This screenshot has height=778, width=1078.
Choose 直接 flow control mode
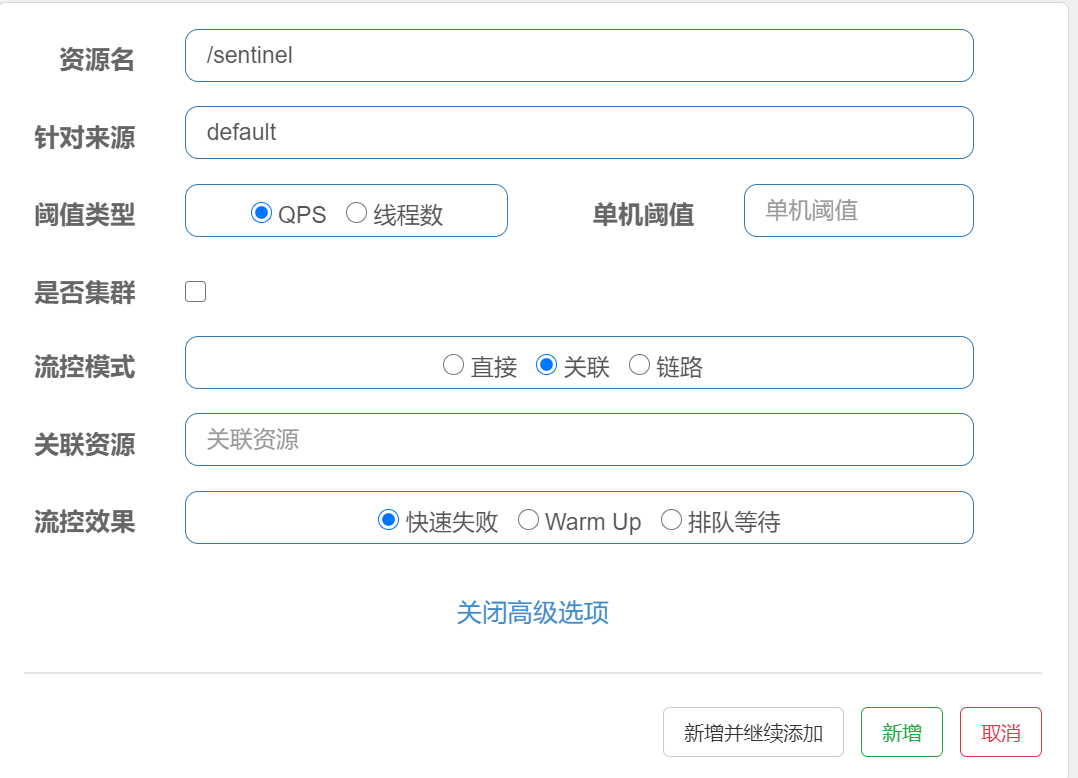coord(453,365)
